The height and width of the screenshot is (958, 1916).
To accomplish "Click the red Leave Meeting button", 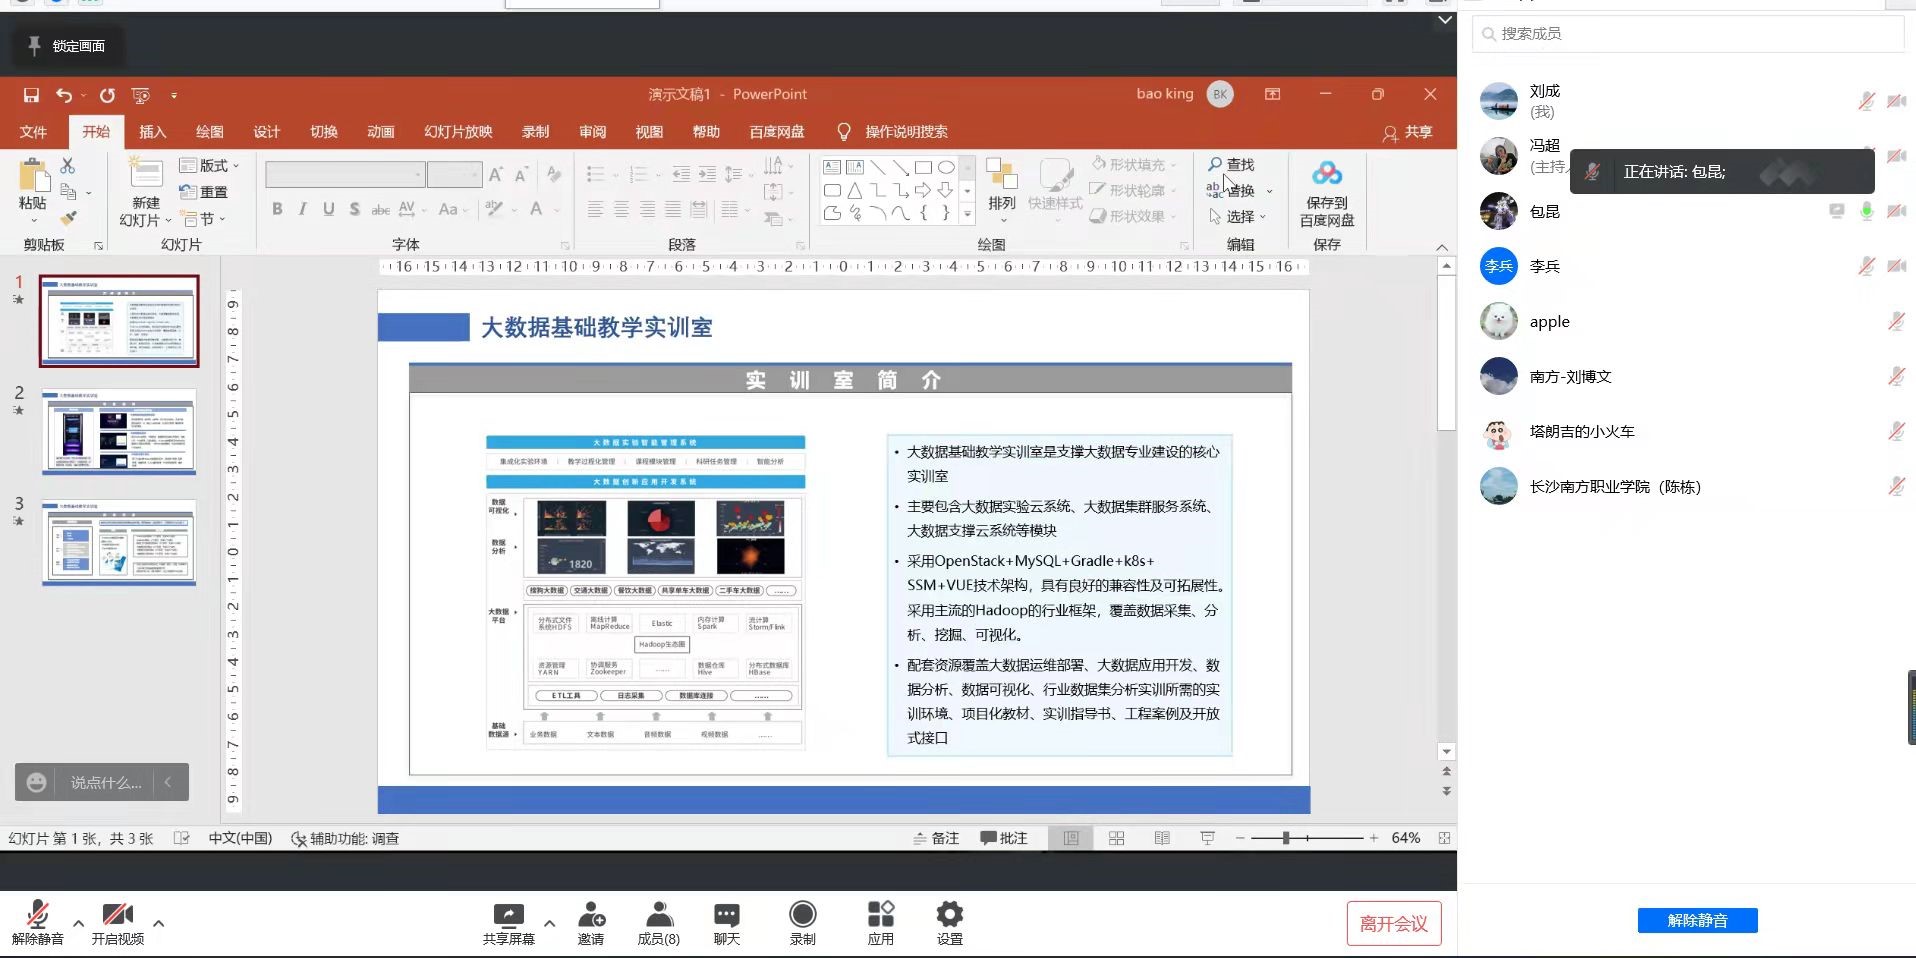I will click(x=1393, y=924).
